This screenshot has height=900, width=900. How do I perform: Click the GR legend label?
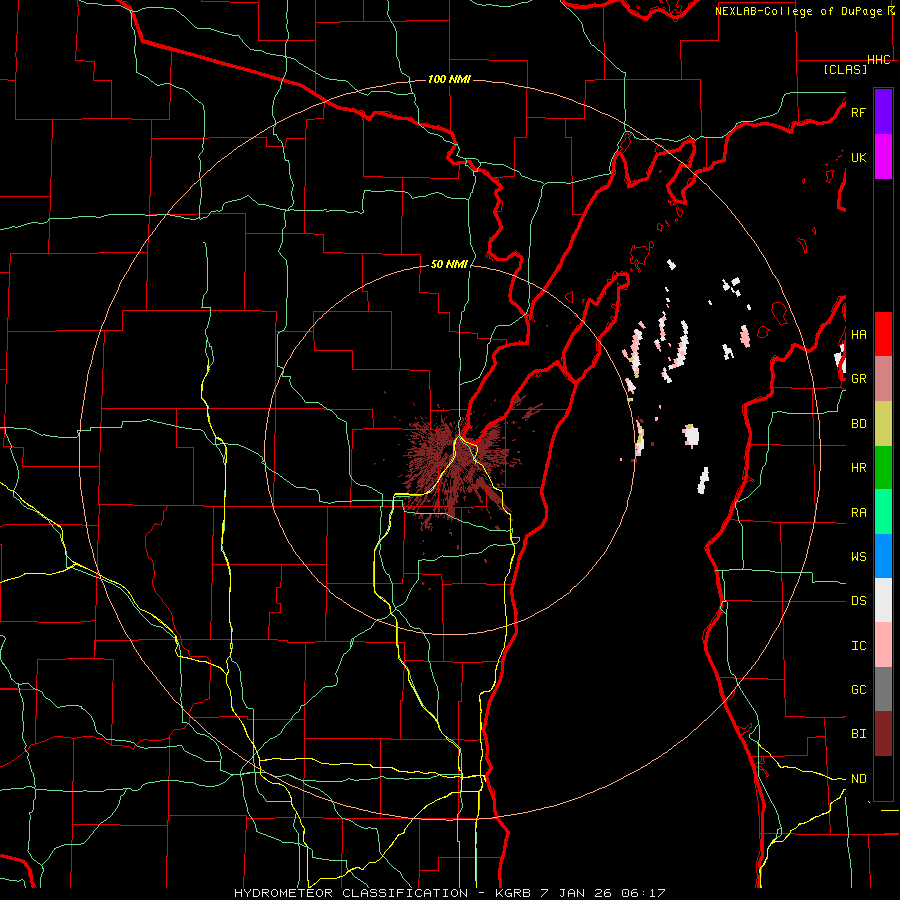[x=858, y=379]
